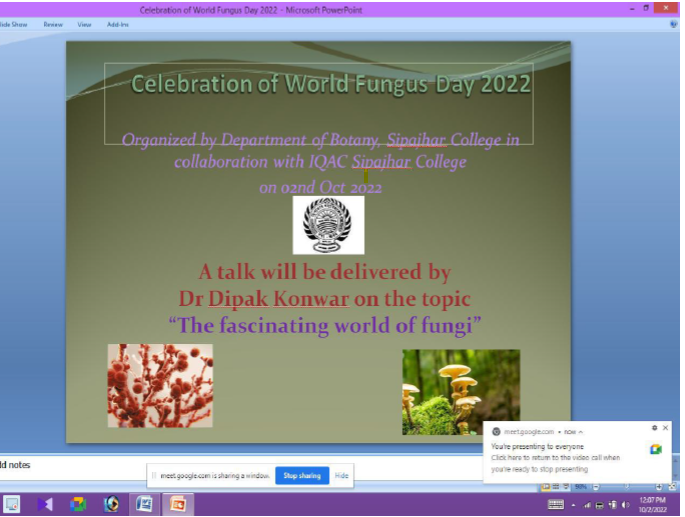
Task: Switch to Slide Sorter view
Action: [556, 486]
